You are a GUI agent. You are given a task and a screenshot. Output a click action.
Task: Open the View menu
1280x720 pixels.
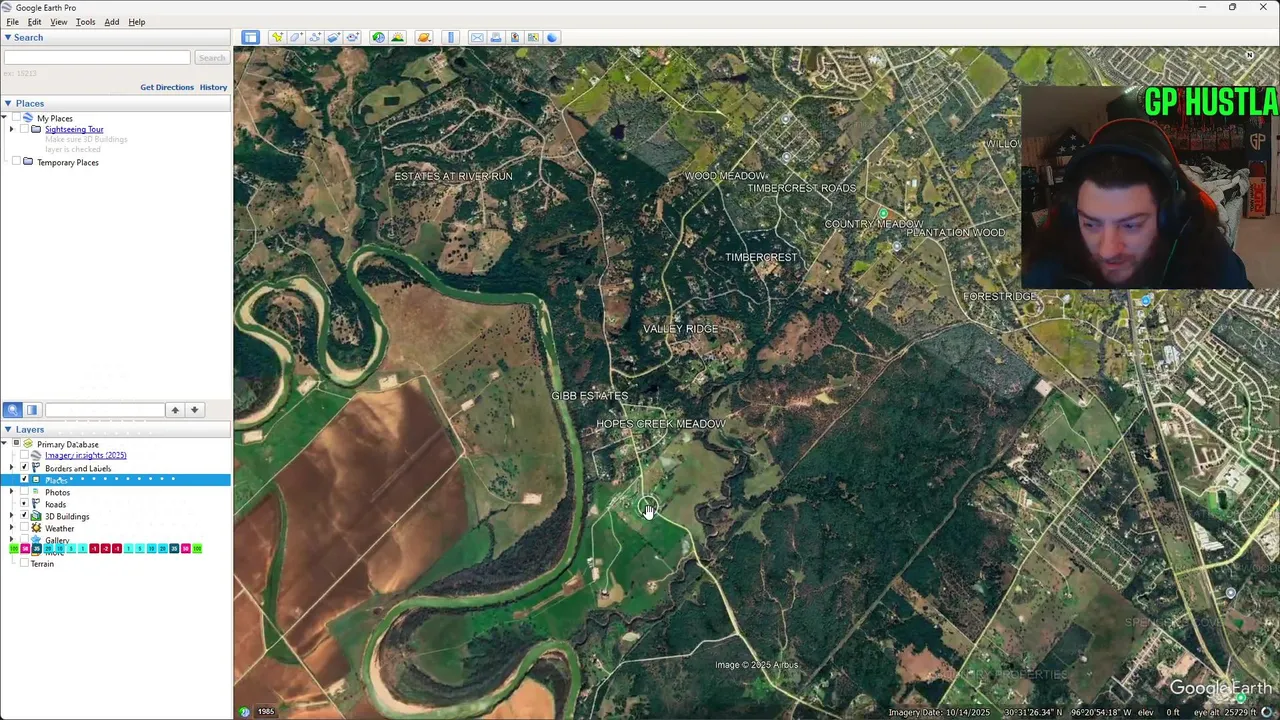point(59,22)
